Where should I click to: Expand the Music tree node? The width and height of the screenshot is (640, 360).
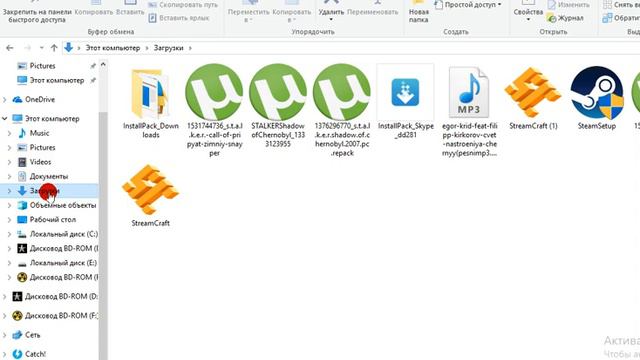(9, 133)
